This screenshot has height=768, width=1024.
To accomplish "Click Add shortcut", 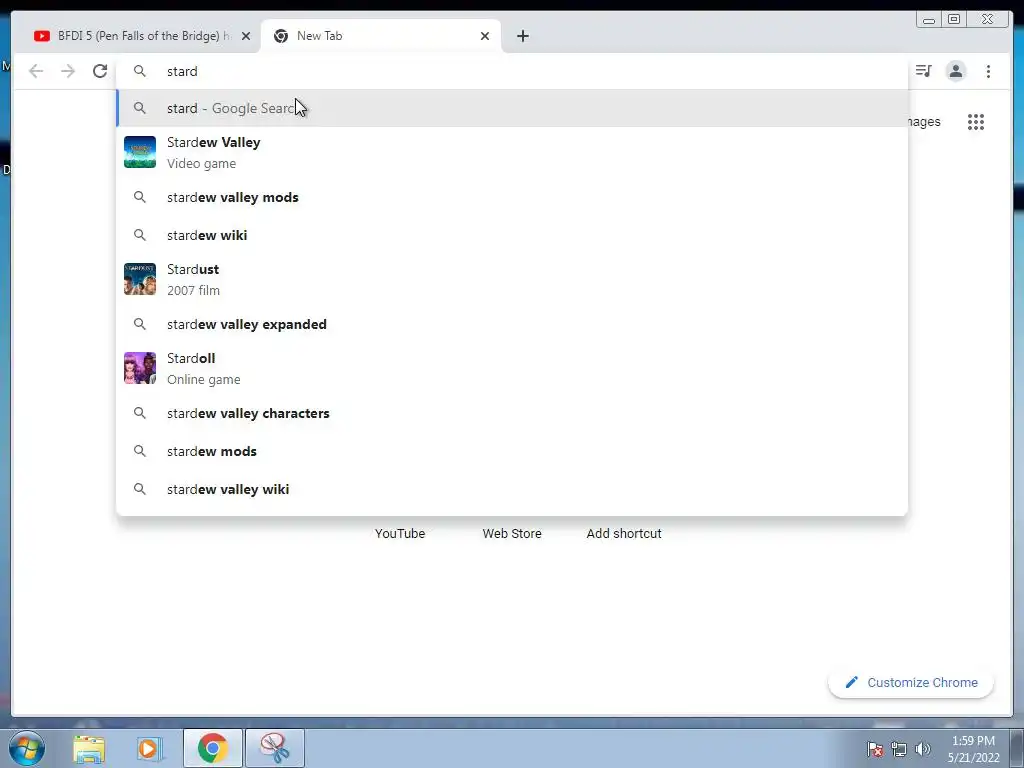I will pos(624,534).
